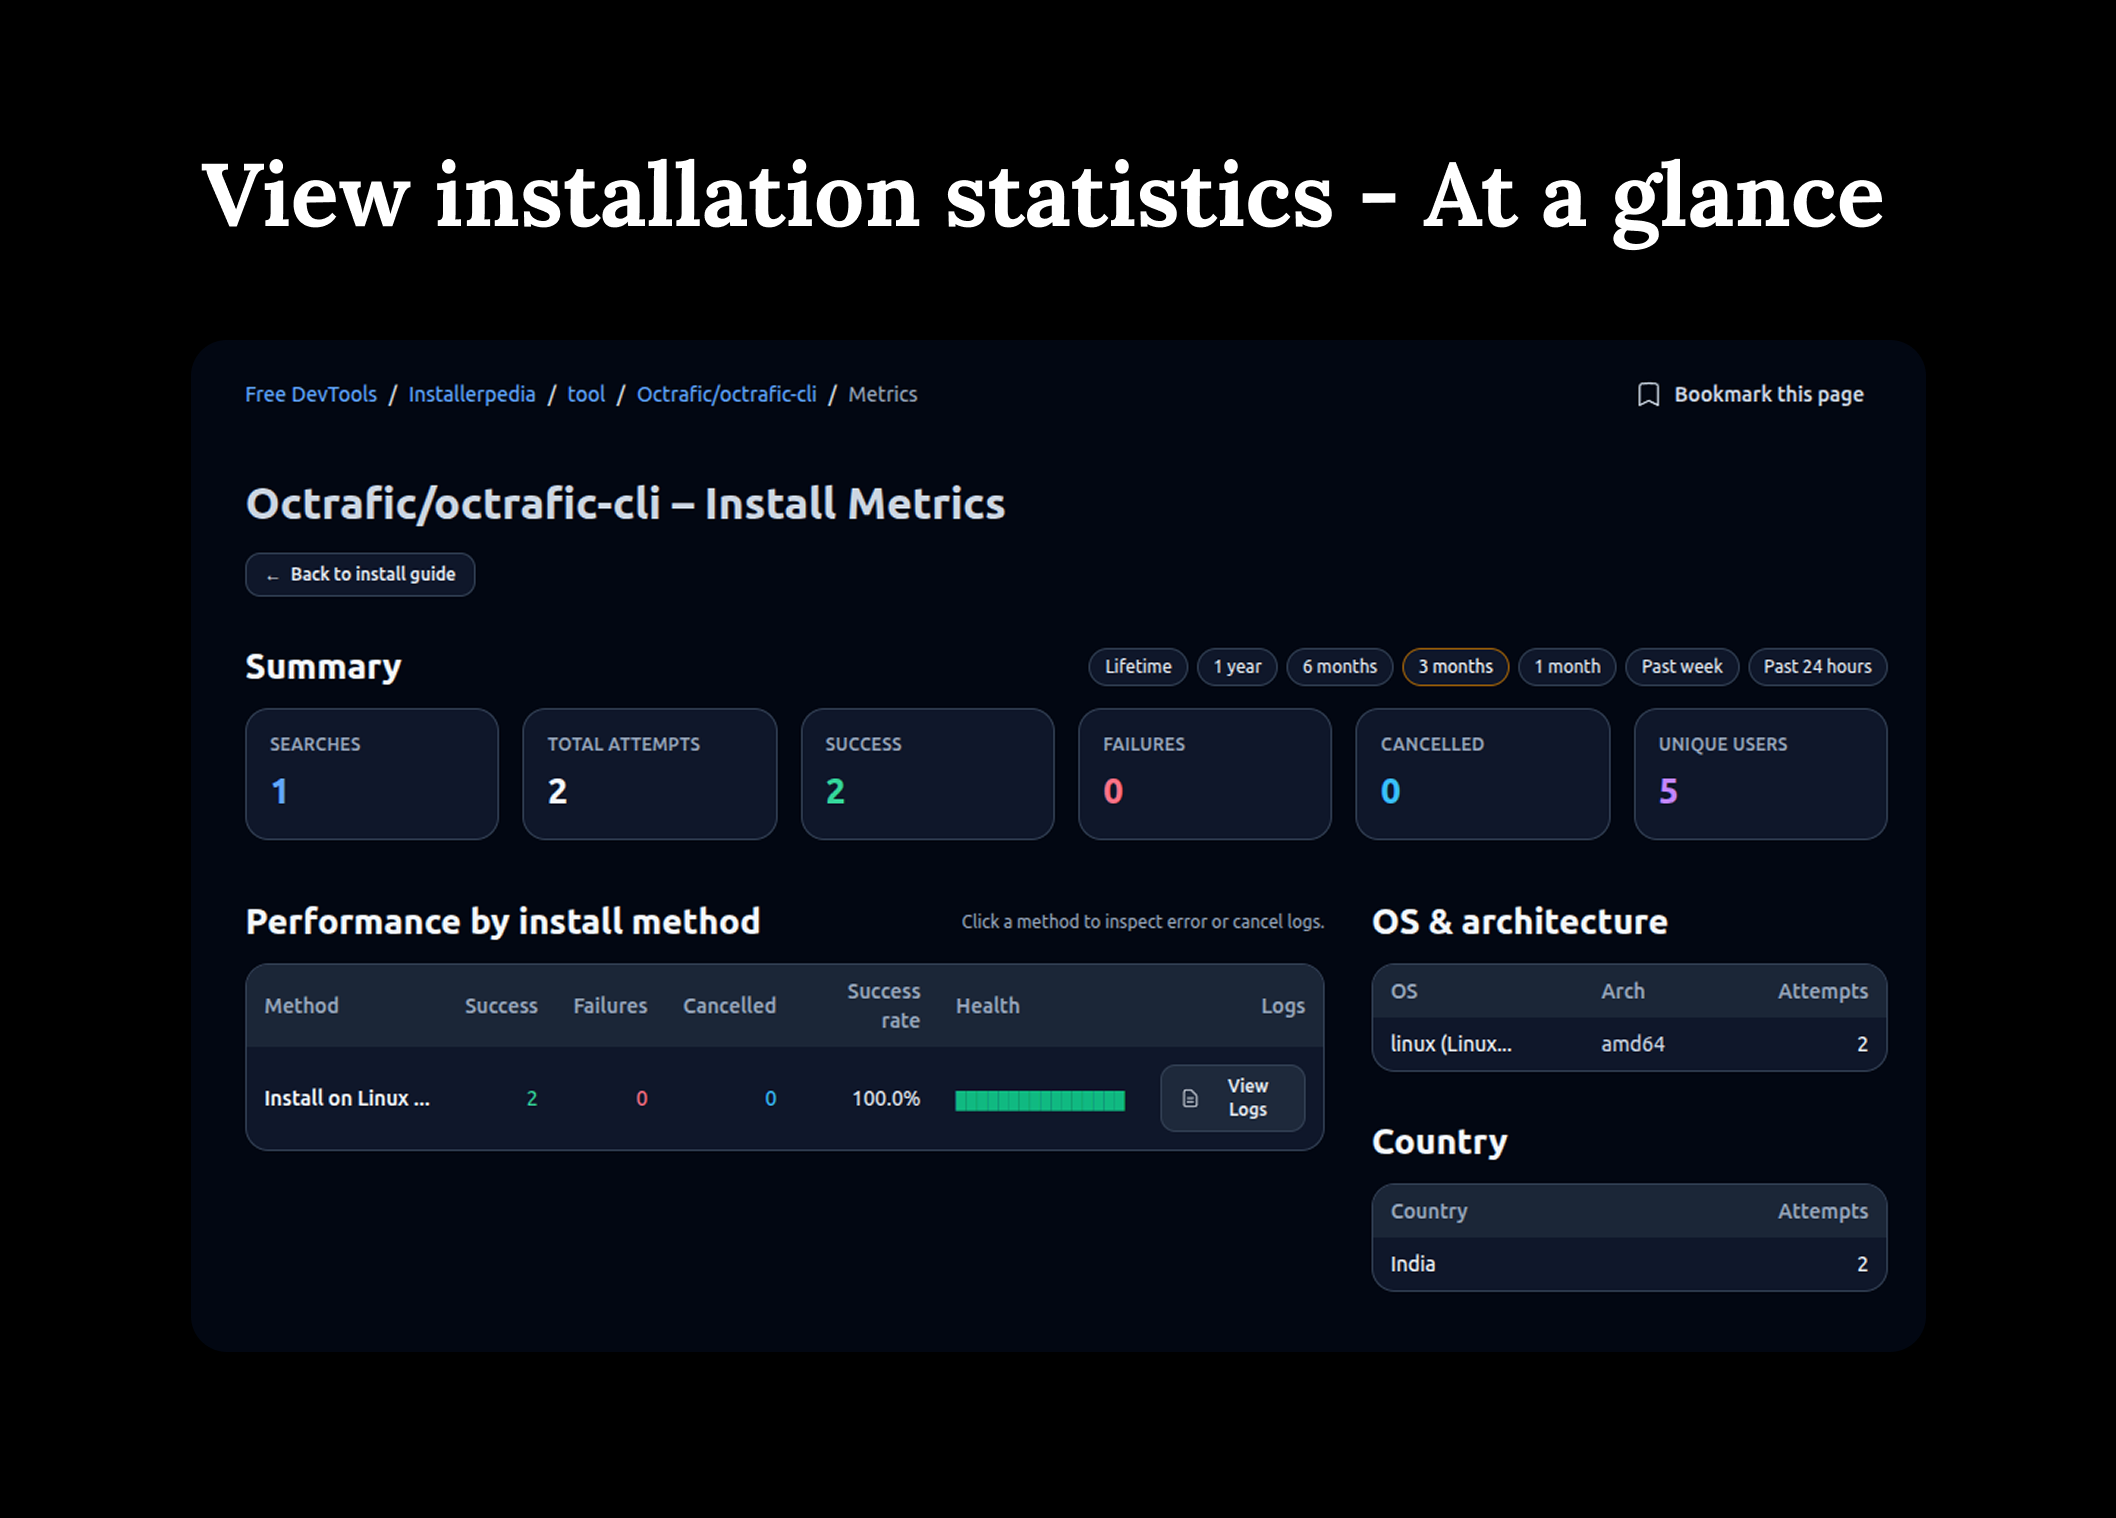This screenshot has width=2116, height=1518.
Task: Click the Failures column header
Action: pyautogui.click(x=610, y=1006)
